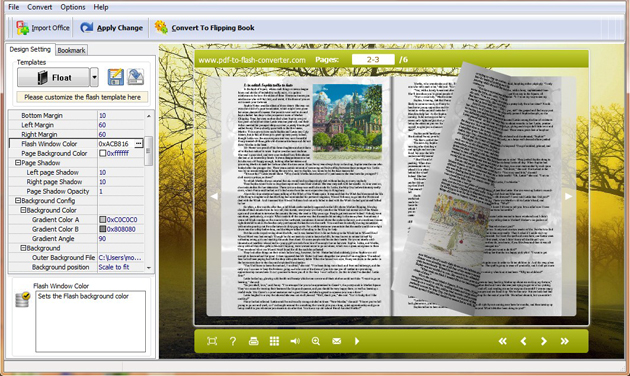Click Apply Change button
This screenshot has width=630, height=376.
click(112, 28)
